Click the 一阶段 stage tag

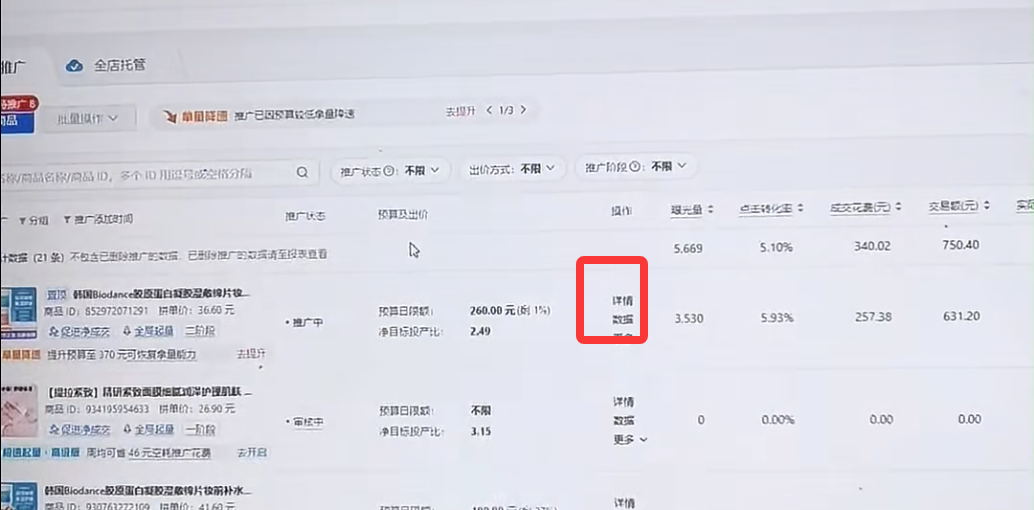coord(200,429)
